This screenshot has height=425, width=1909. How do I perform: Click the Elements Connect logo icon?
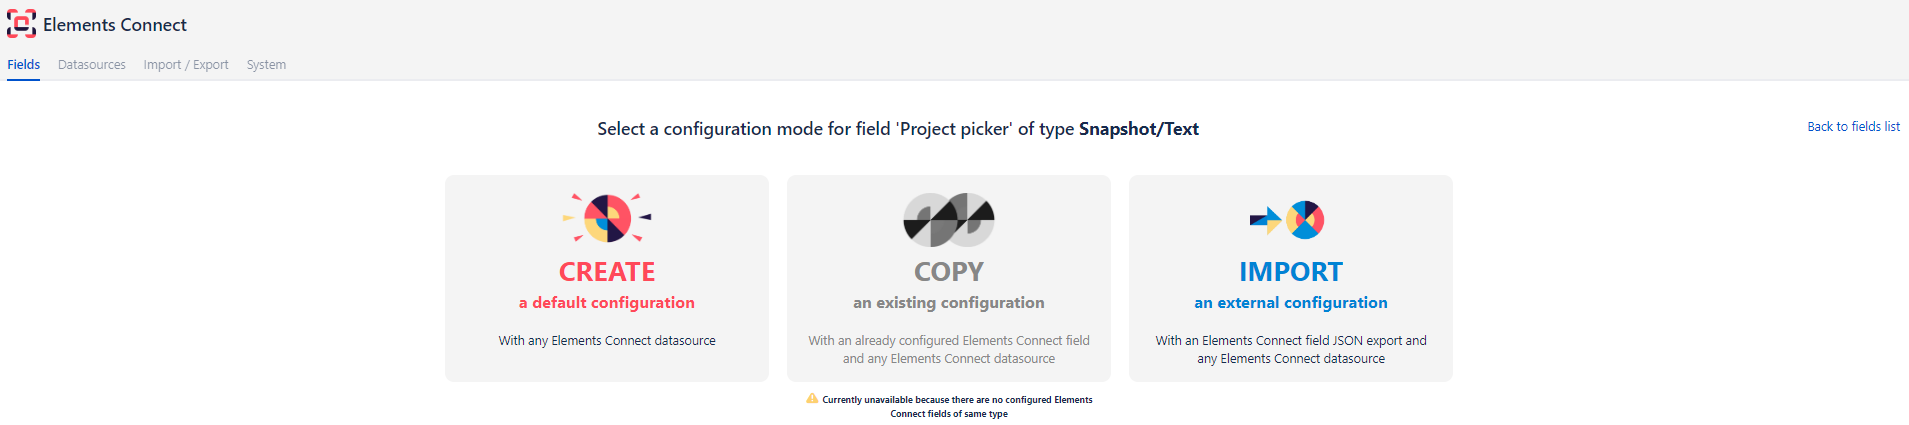(21, 24)
